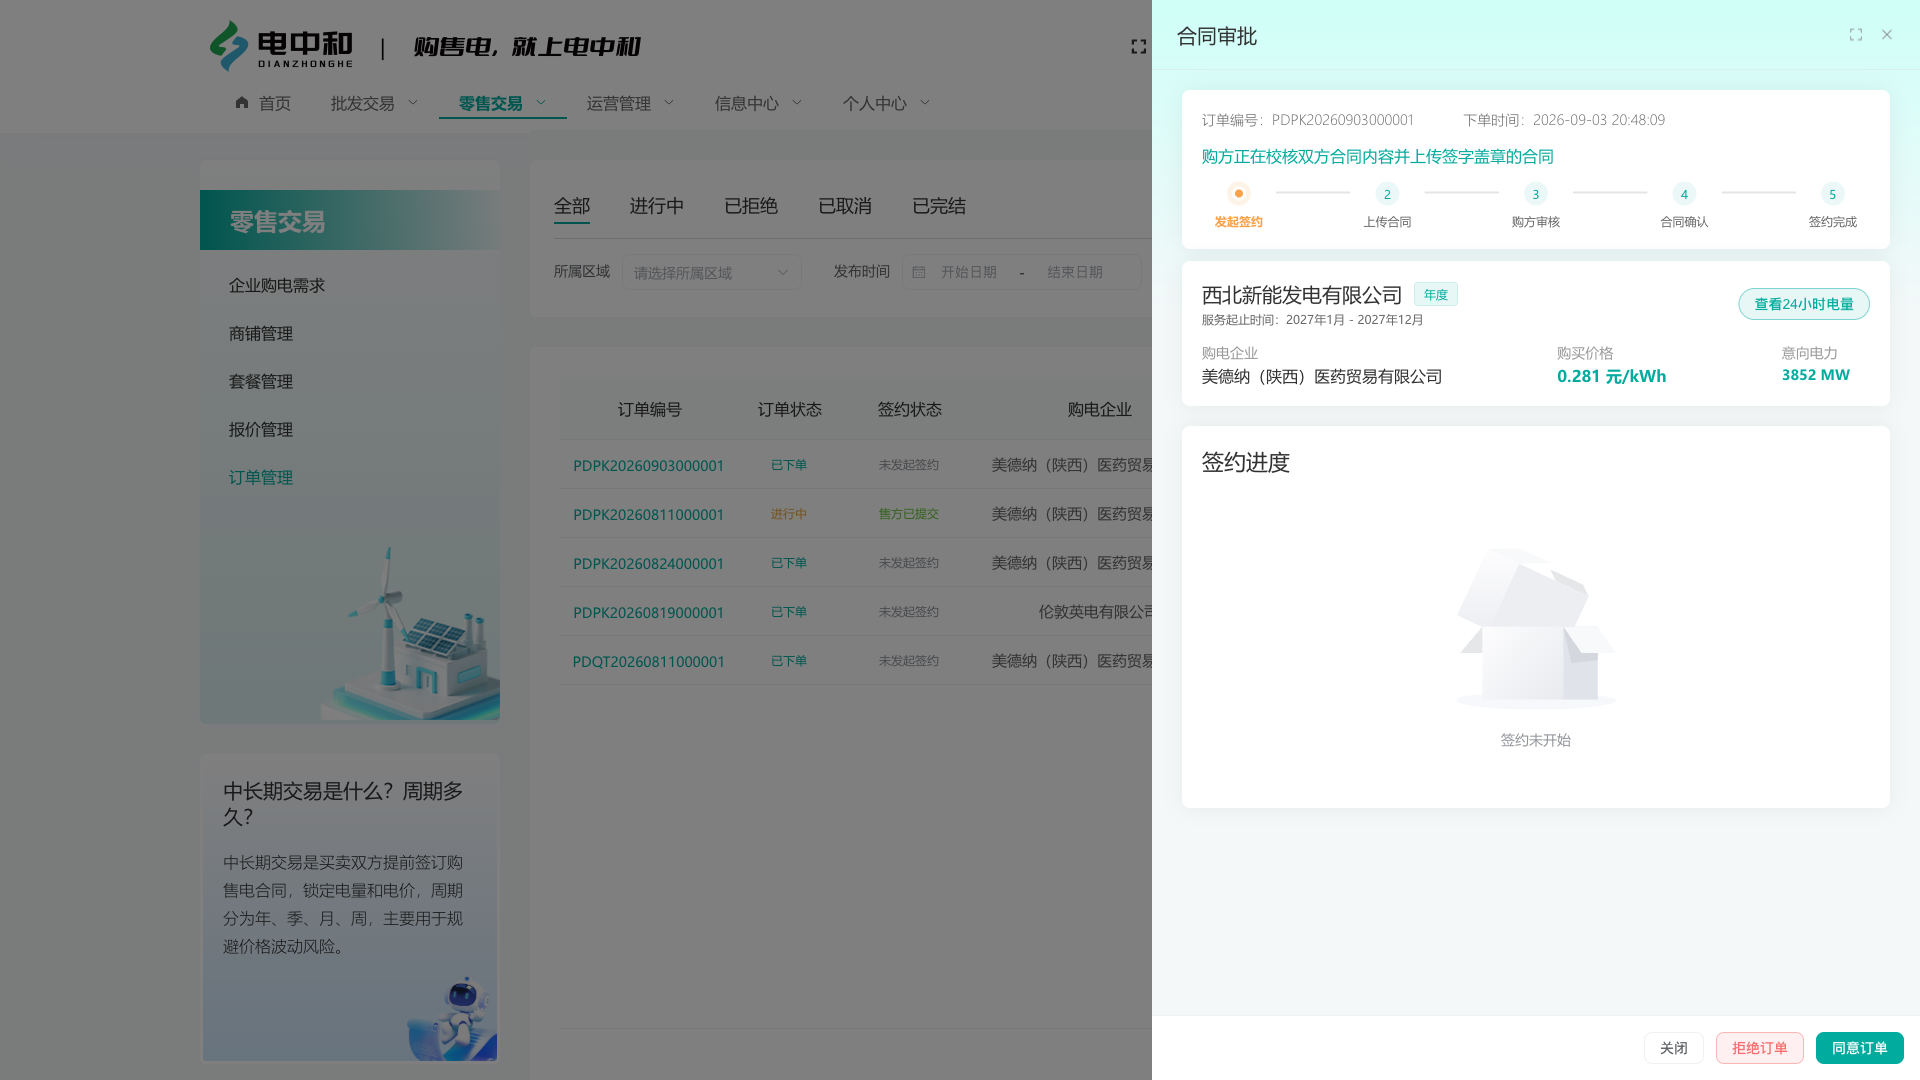Open order PDPK20260811000001 link

point(648,515)
